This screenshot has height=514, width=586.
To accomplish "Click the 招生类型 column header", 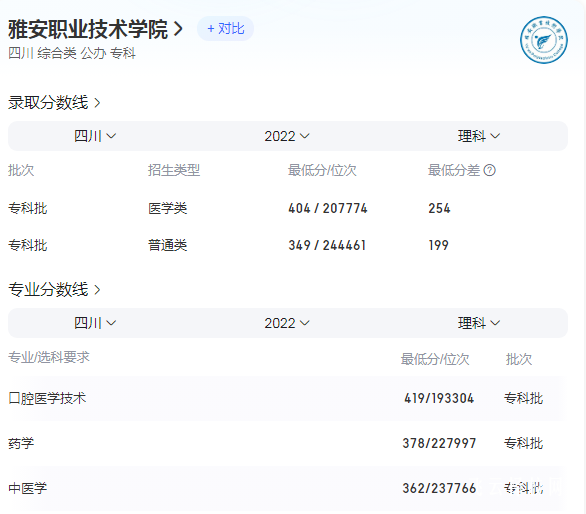I will pyautogui.click(x=174, y=170).
